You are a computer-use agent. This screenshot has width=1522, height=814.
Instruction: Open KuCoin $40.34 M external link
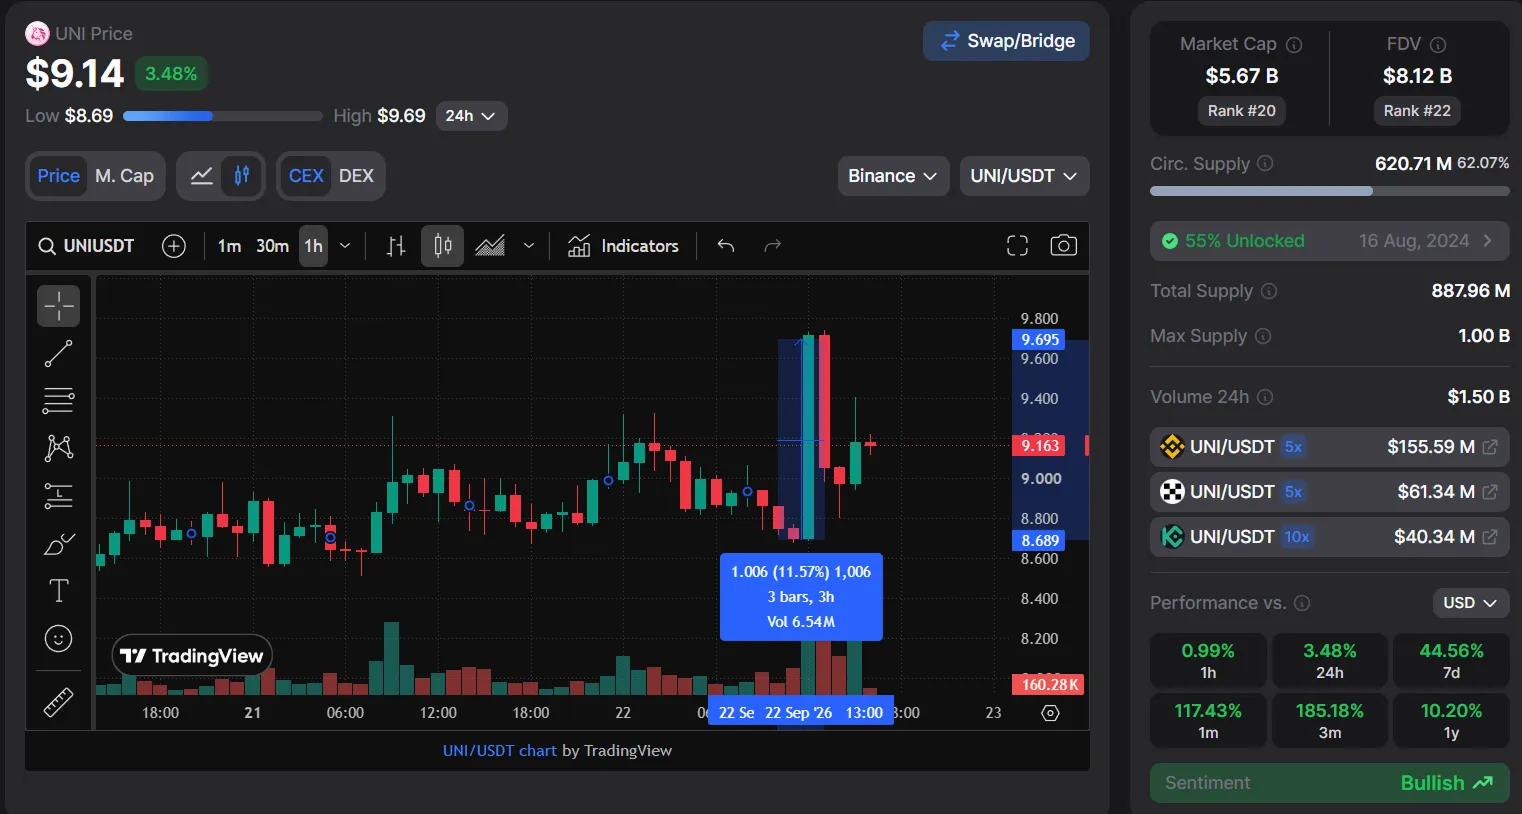click(x=1490, y=537)
